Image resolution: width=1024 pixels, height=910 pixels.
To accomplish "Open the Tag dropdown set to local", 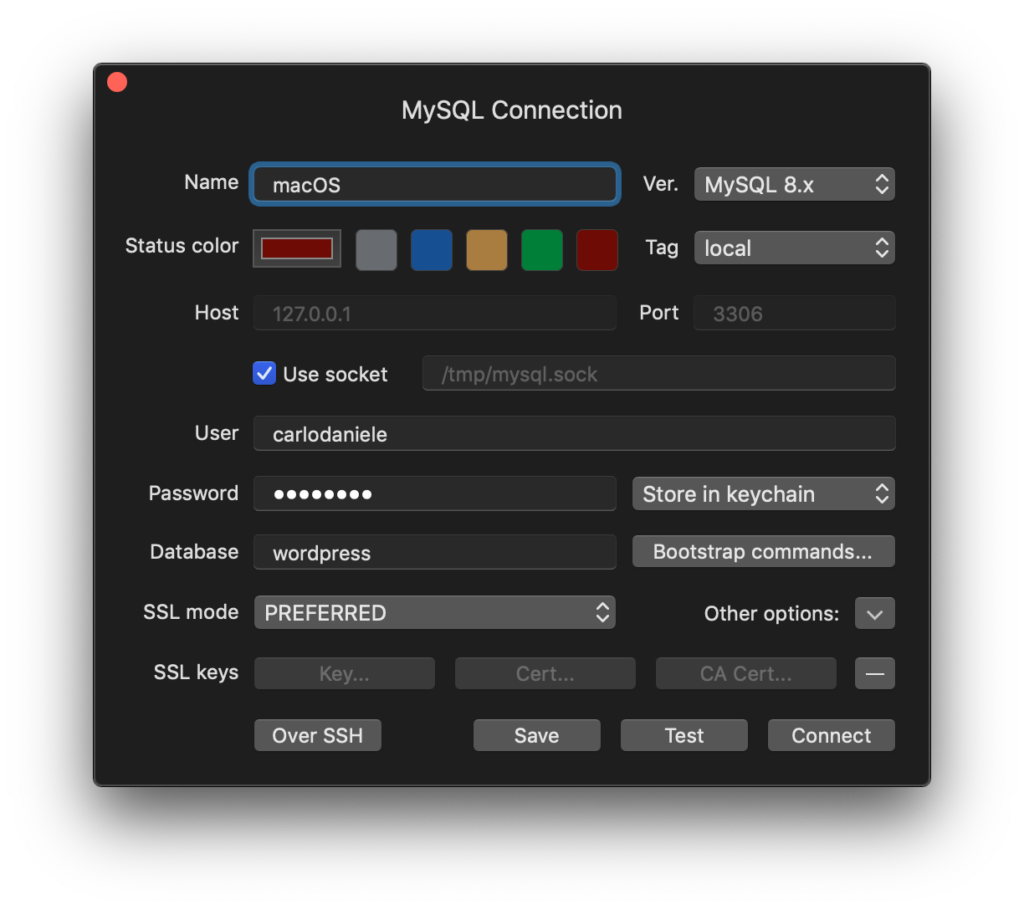I will [794, 248].
